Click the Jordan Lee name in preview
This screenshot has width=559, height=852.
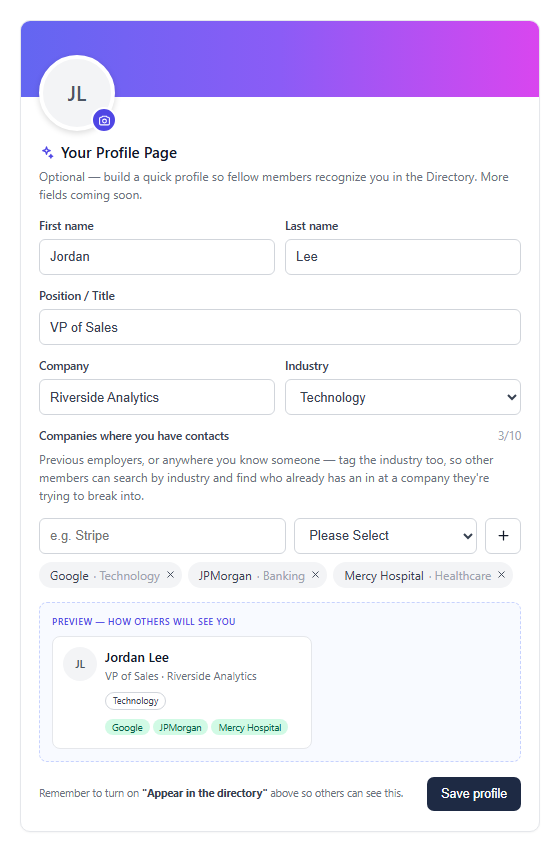pos(137,657)
